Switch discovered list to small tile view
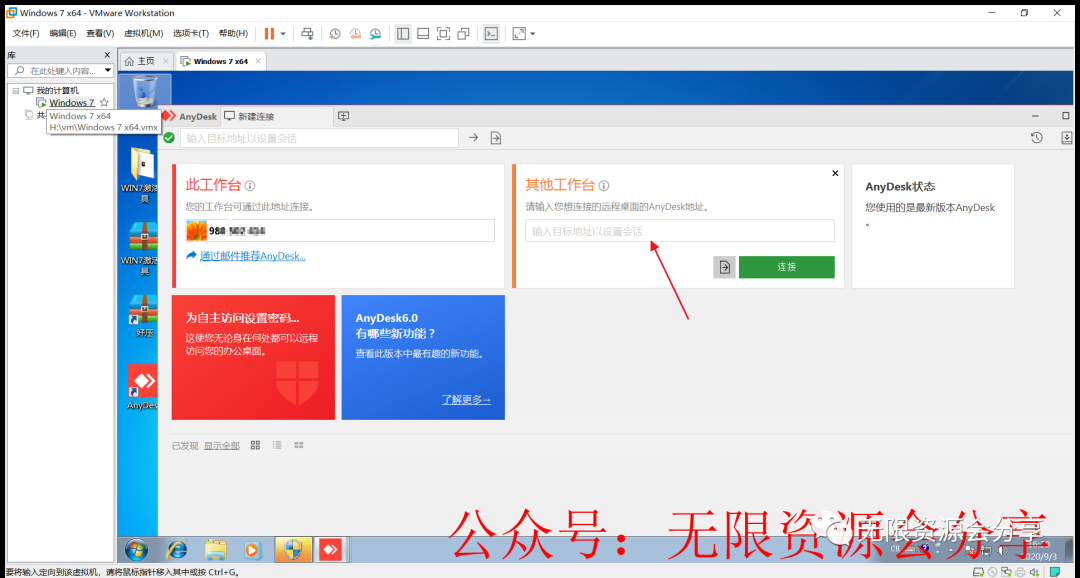The width and height of the screenshot is (1080, 578). point(299,445)
